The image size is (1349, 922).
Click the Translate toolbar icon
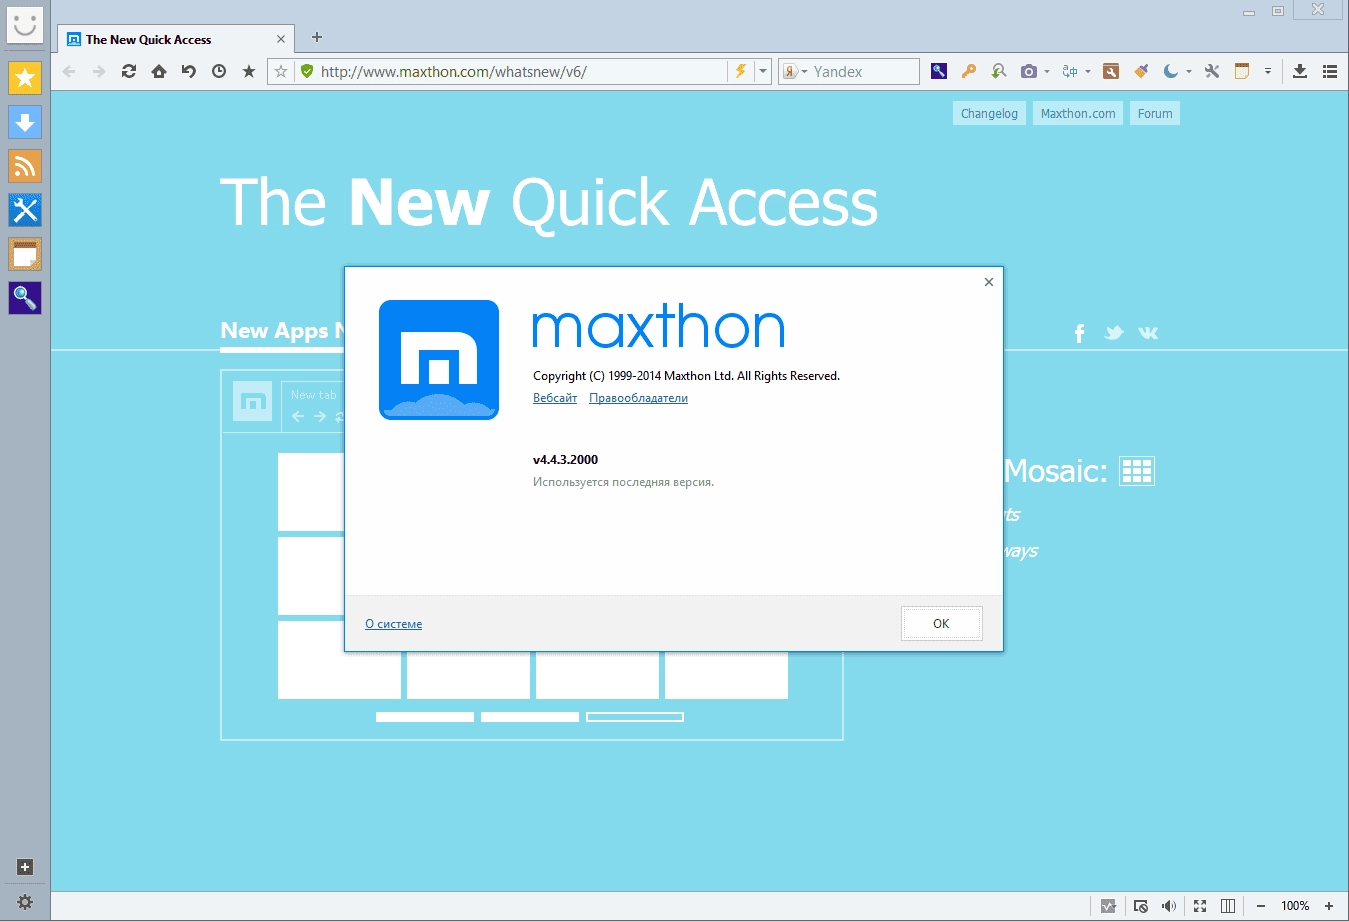[x=1070, y=71]
